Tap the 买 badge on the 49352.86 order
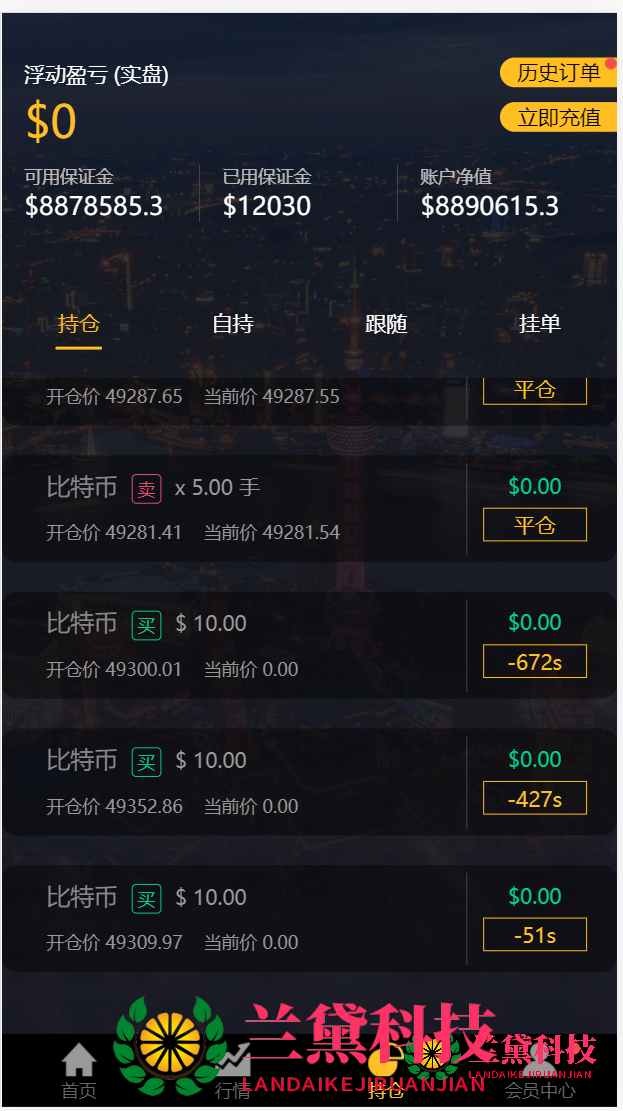 146,762
